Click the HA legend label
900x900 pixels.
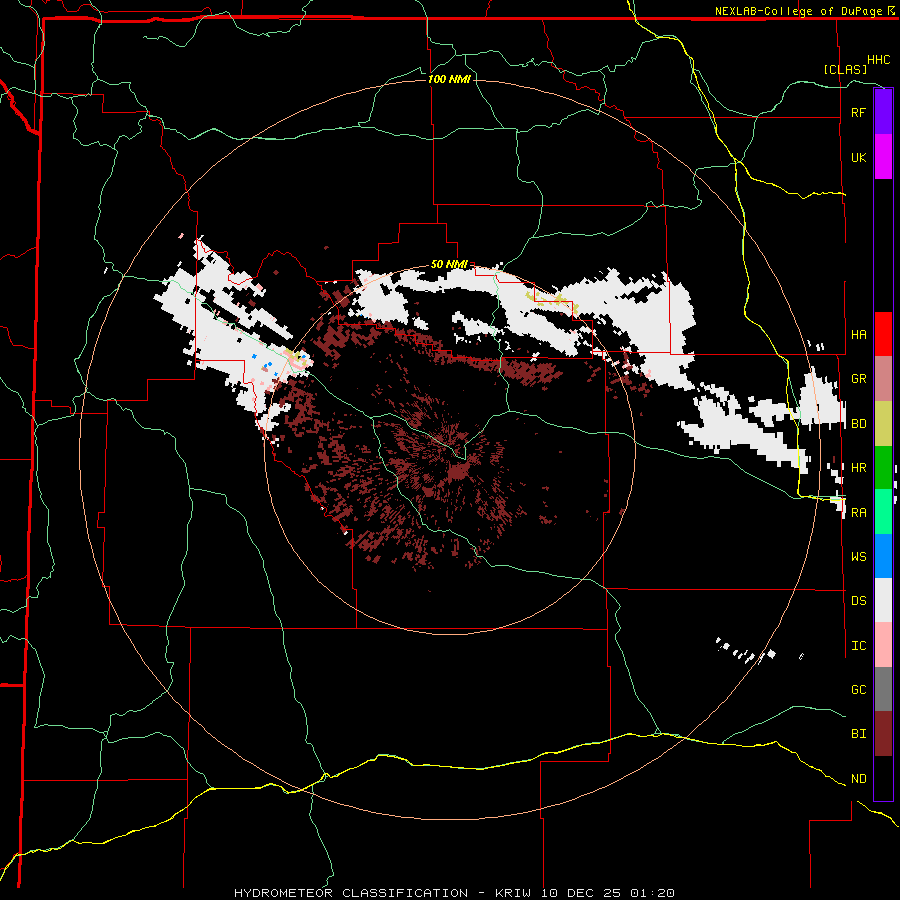[858, 334]
